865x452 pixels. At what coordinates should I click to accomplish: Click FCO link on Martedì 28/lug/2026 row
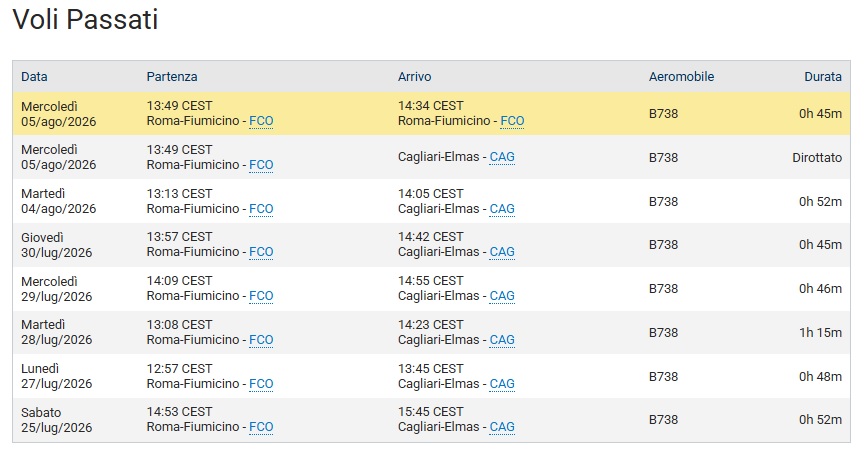click(261, 339)
